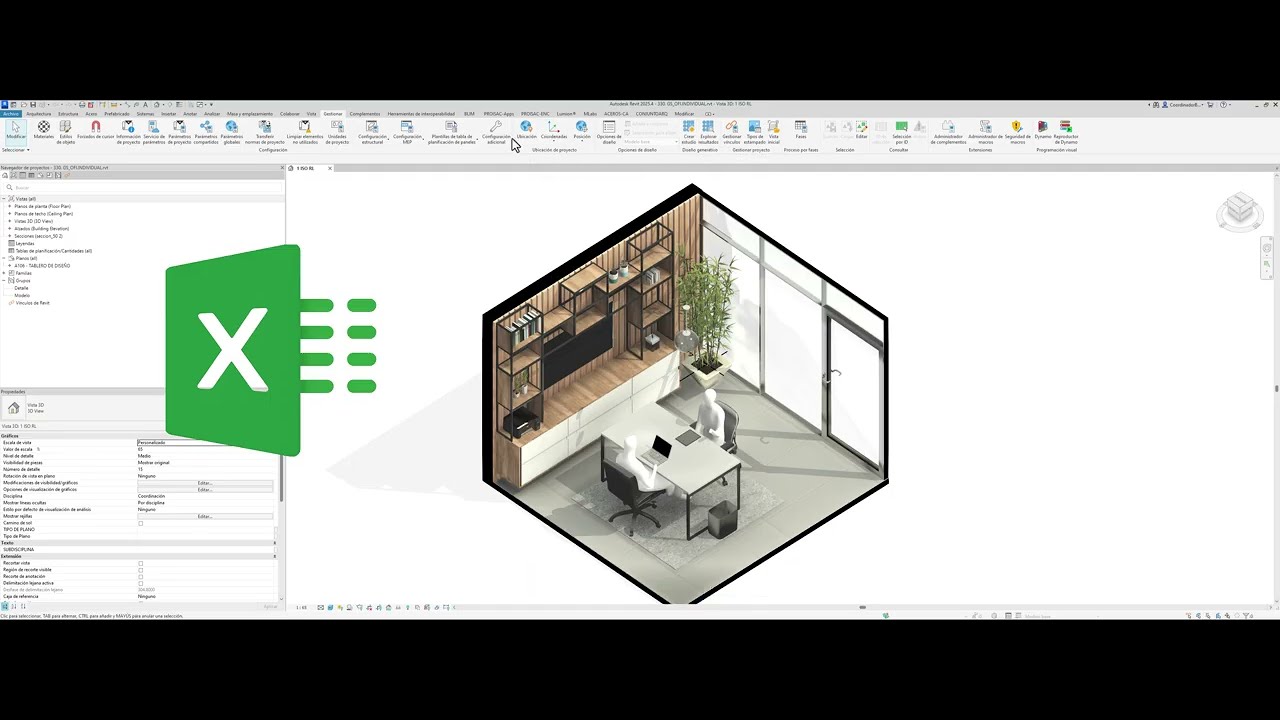
Task: Open Parámetros de proyecto
Action: click(x=180, y=132)
